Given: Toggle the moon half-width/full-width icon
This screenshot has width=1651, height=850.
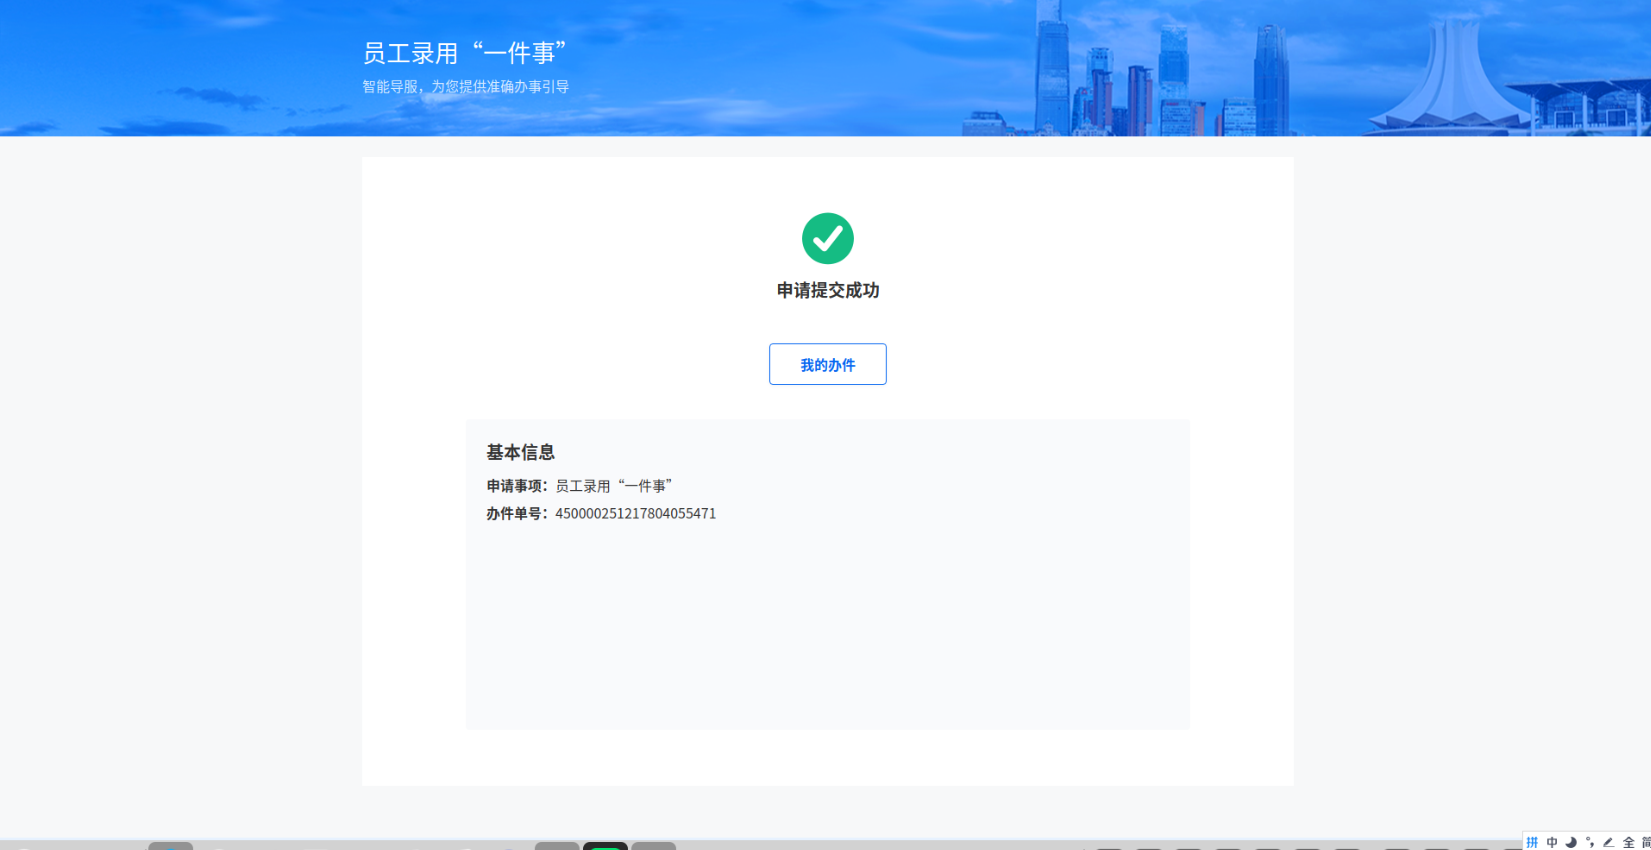Looking at the screenshot, I should (x=1570, y=842).
